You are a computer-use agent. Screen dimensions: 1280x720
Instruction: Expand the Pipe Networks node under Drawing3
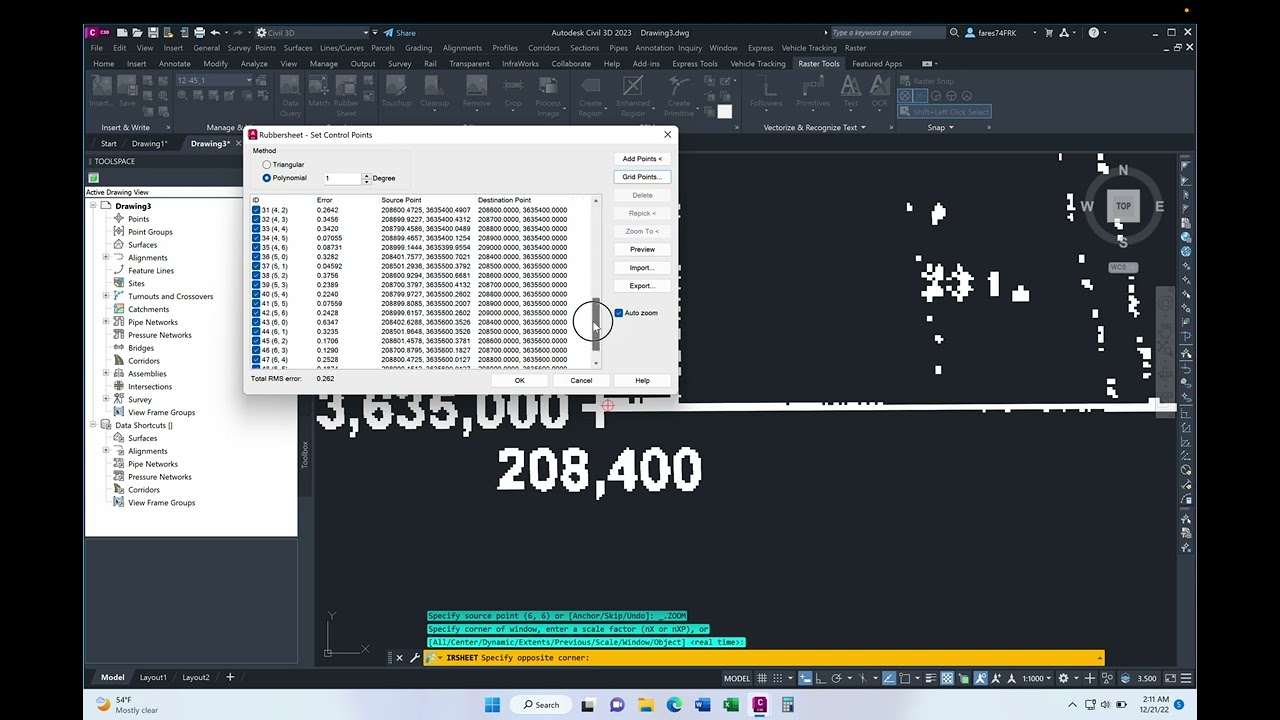click(106, 322)
